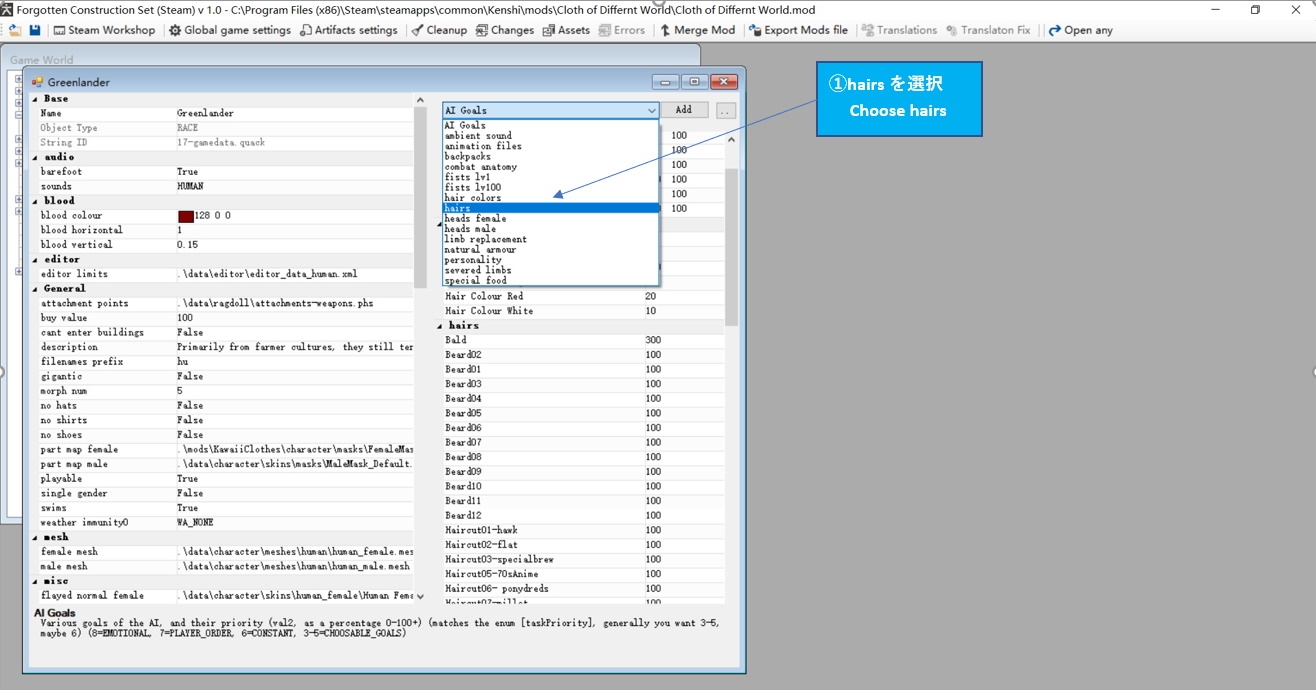Open the Steam Workshop tool
Image resolution: width=1316 pixels, height=690 pixels.
click(x=104, y=30)
